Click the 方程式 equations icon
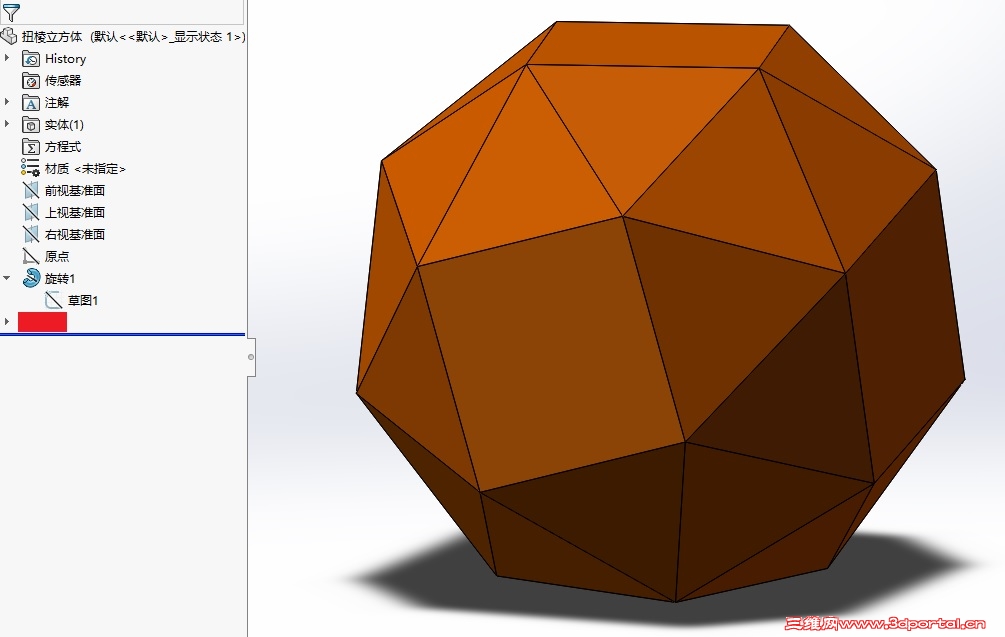Screen dimensions: 1005x637 click(31, 147)
